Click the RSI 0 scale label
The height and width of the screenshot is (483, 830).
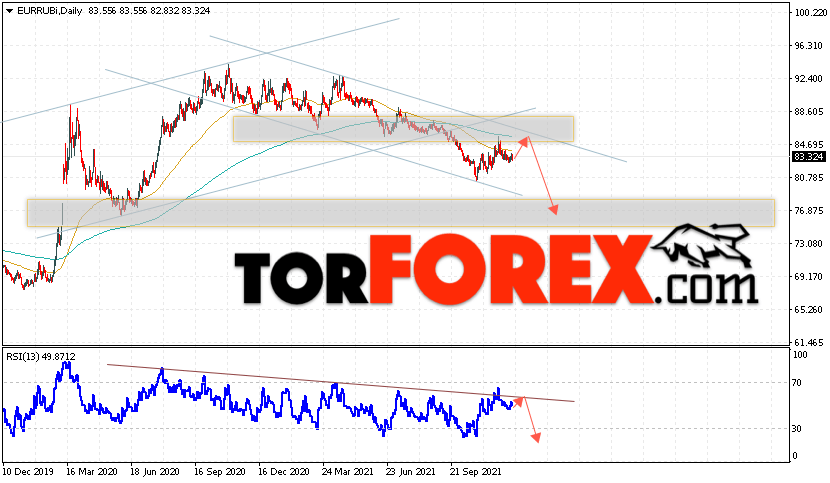tap(795, 455)
